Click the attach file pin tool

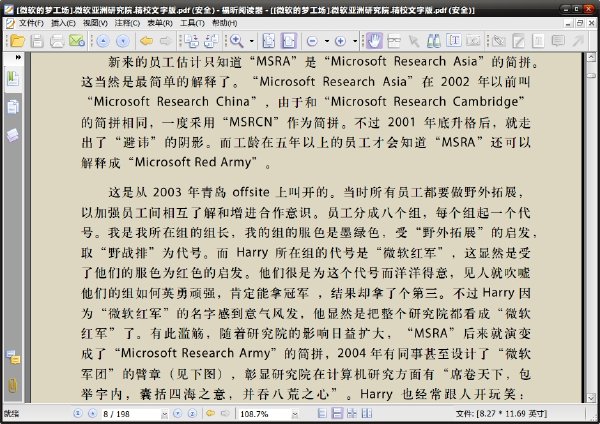(x=499, y=41)
